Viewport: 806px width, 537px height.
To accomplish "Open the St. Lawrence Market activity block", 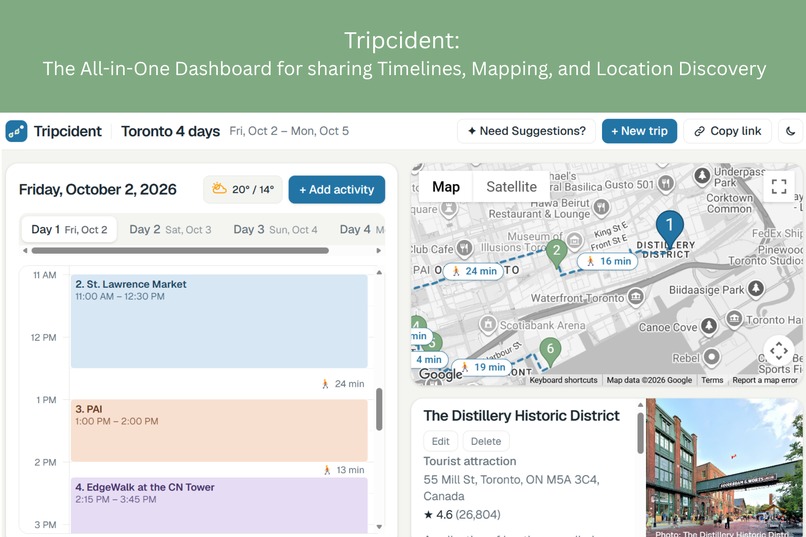I will pyautogui.click(x=219, y=321).
